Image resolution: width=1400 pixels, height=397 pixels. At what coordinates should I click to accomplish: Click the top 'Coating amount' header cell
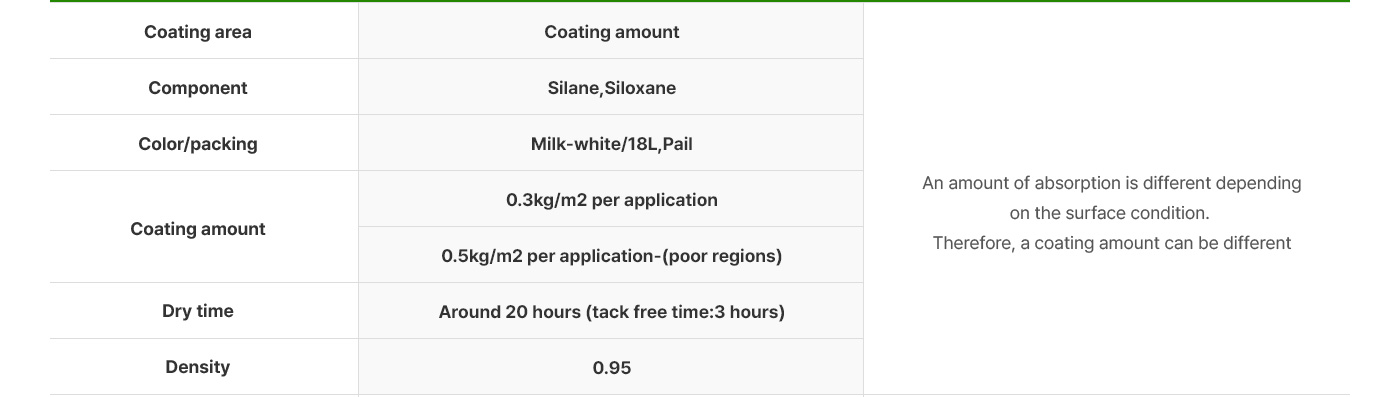click(x=611, y=31)
